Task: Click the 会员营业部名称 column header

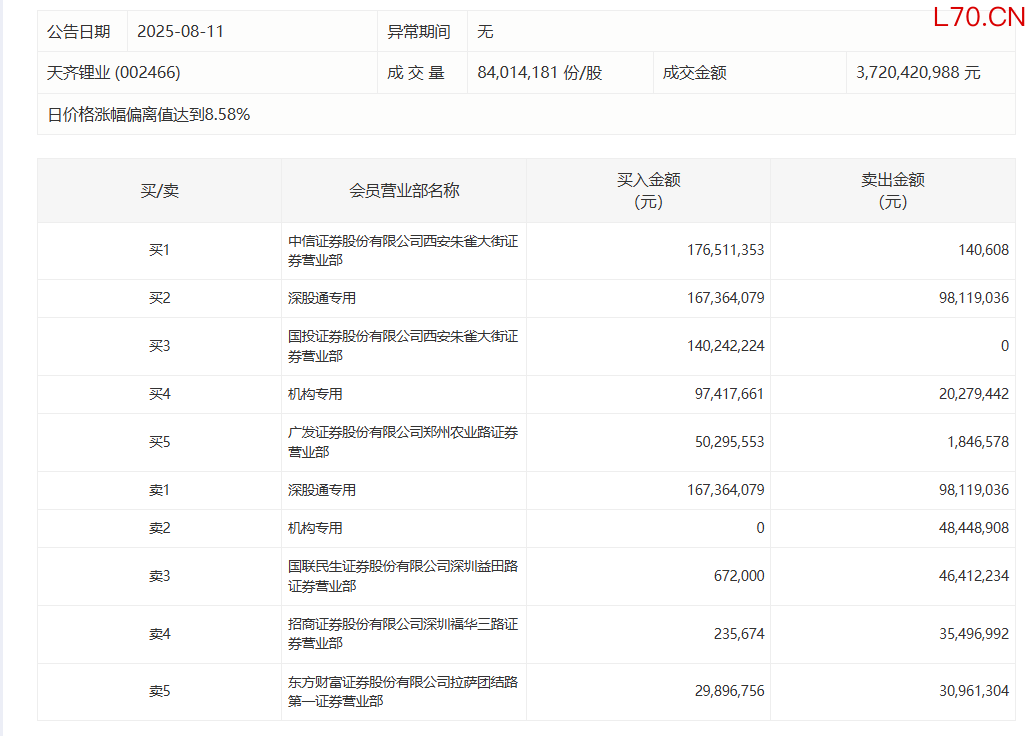Action: (404, 190)
